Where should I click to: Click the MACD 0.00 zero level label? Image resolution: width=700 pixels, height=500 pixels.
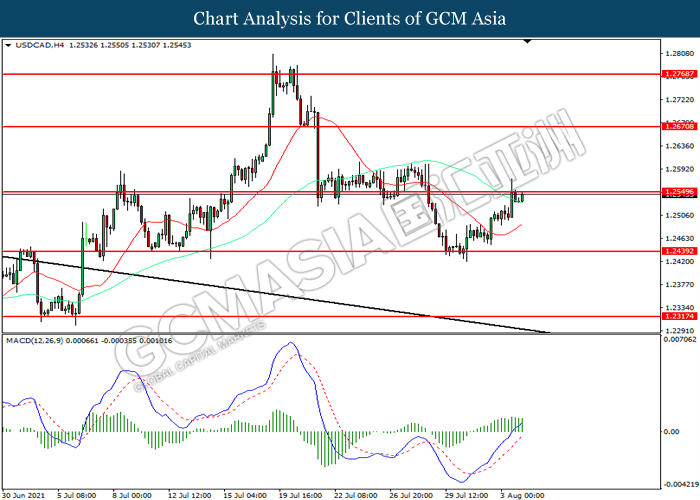click(x=671, y=432)
